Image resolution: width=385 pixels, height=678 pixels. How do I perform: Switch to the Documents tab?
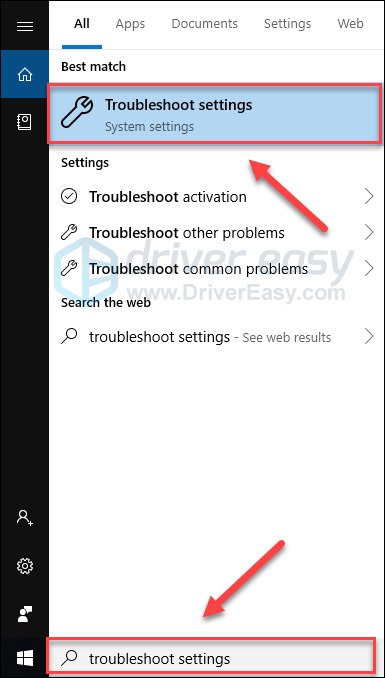(x=205, y=23)
